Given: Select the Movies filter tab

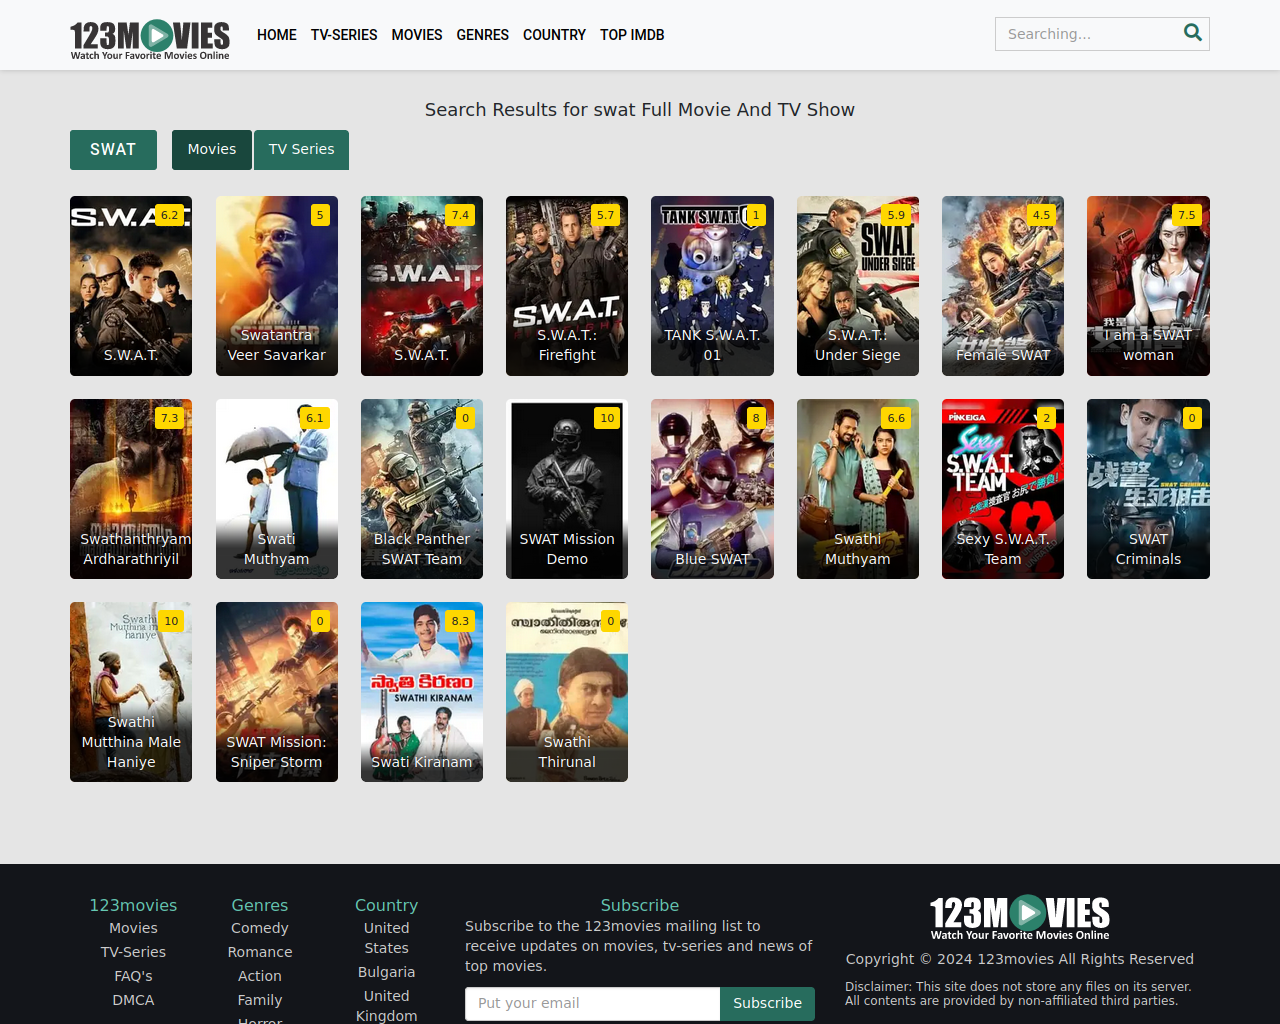Looking at the screenshot, I should point(212,150).
